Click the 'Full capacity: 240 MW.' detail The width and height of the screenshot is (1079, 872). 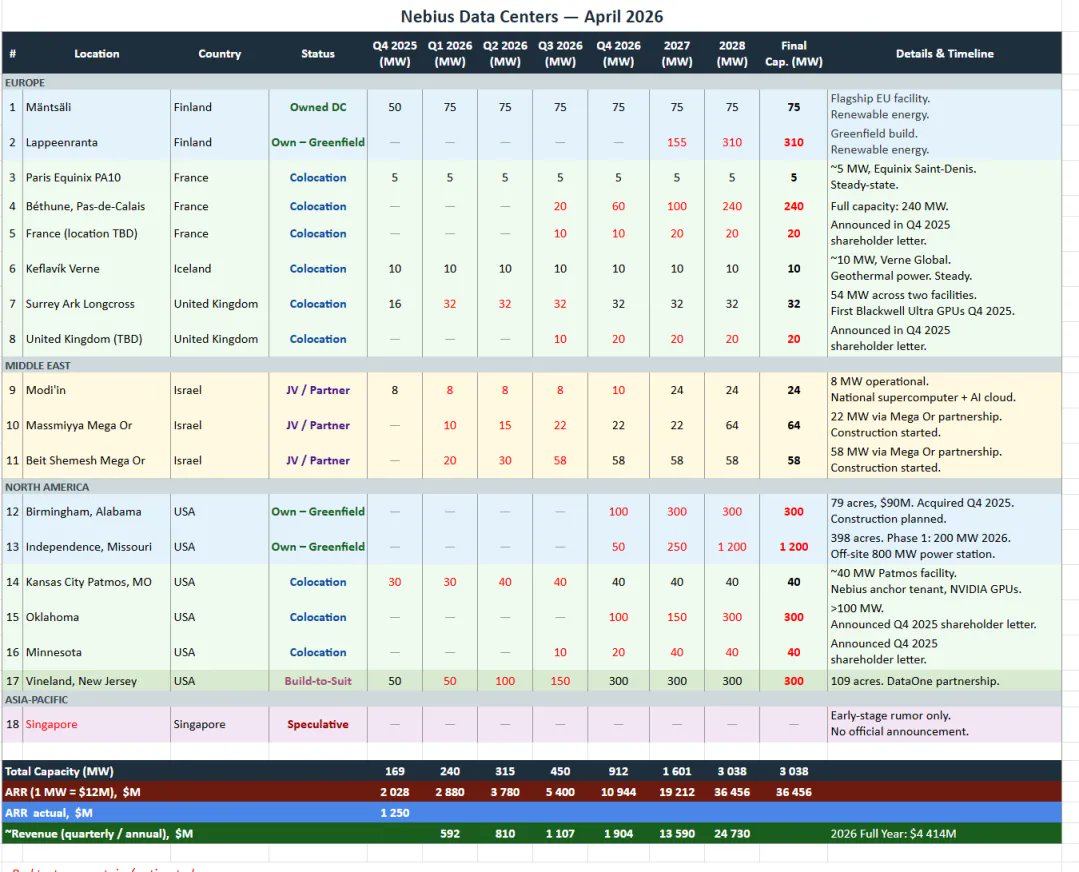point(889,206)
